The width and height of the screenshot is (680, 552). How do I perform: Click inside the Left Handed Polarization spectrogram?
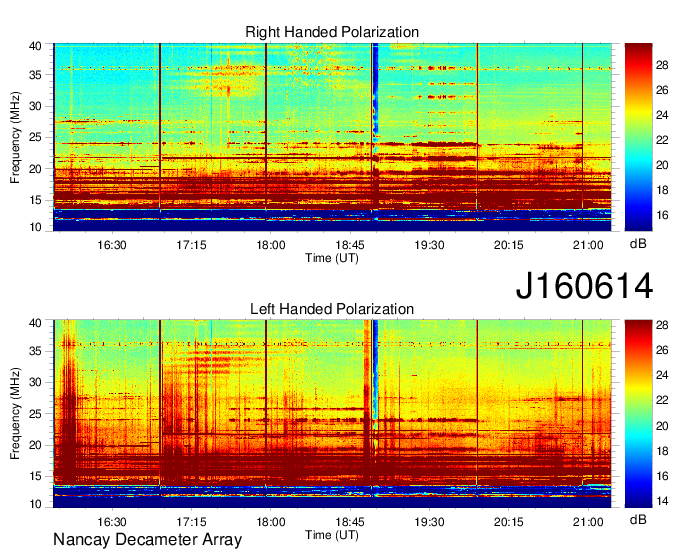click(332, 414)
